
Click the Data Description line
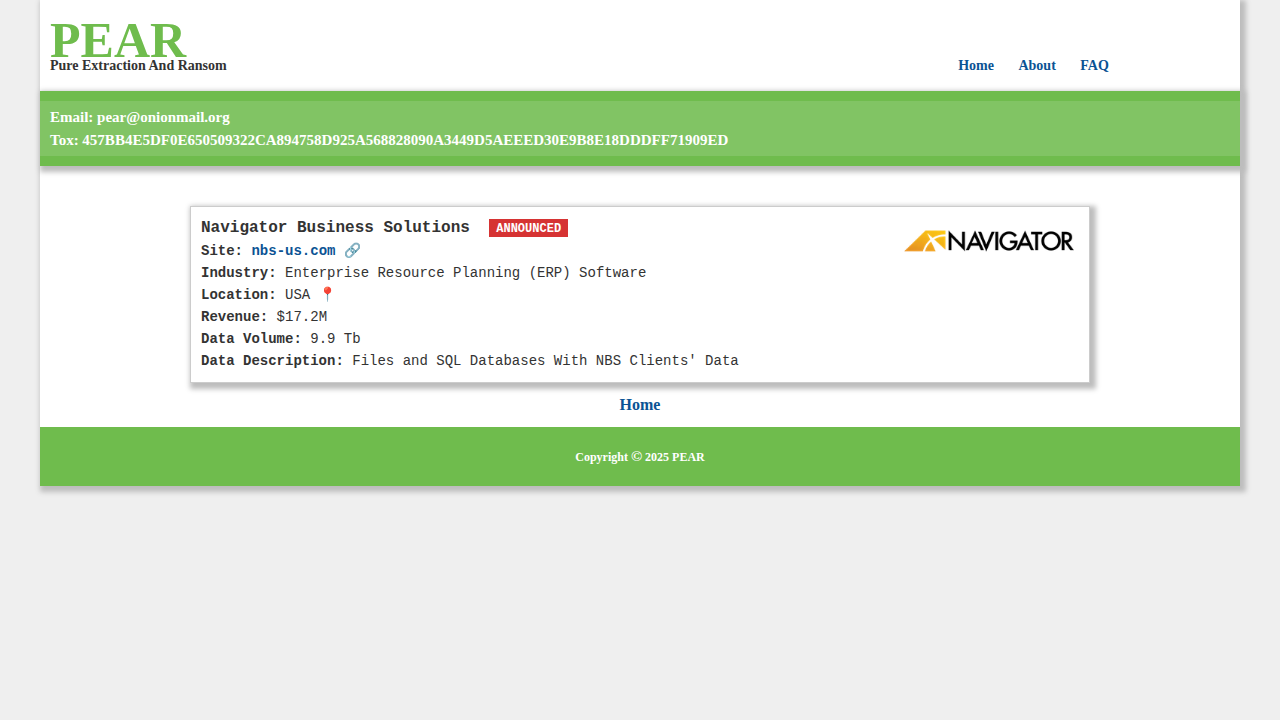(x=469, y=361)
